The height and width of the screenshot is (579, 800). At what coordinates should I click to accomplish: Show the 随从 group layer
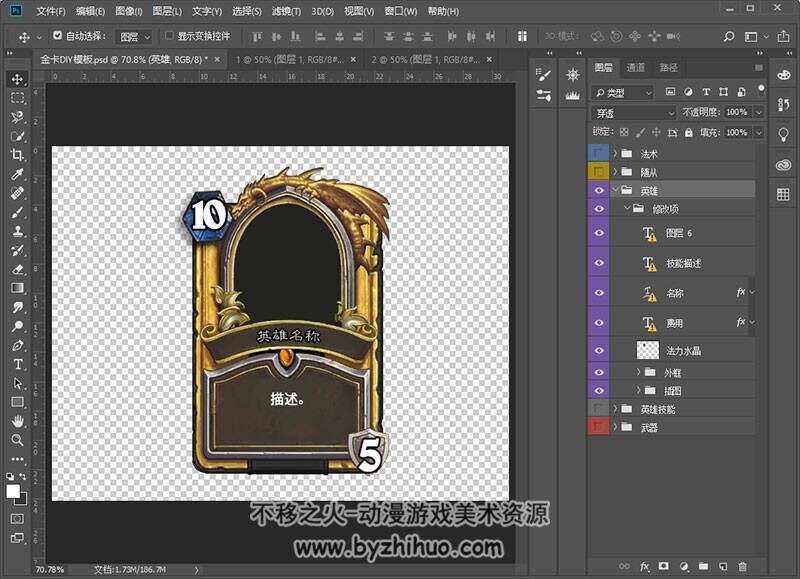(598, 172)
